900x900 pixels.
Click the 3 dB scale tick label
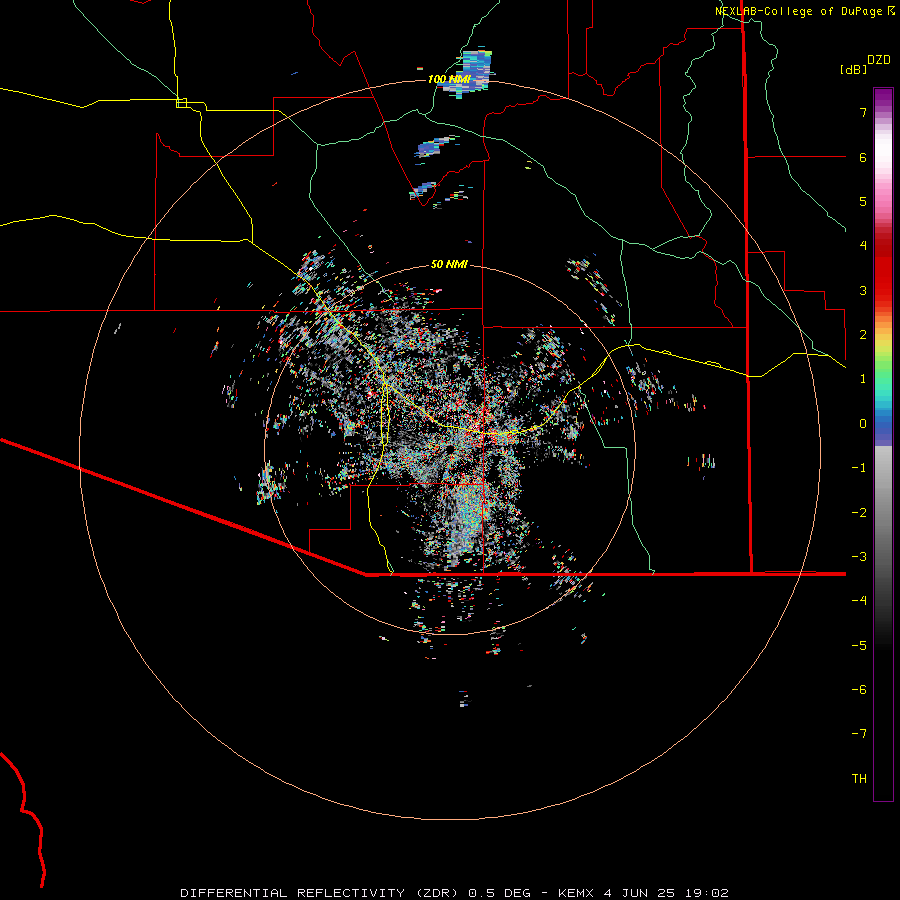point(863,290)
